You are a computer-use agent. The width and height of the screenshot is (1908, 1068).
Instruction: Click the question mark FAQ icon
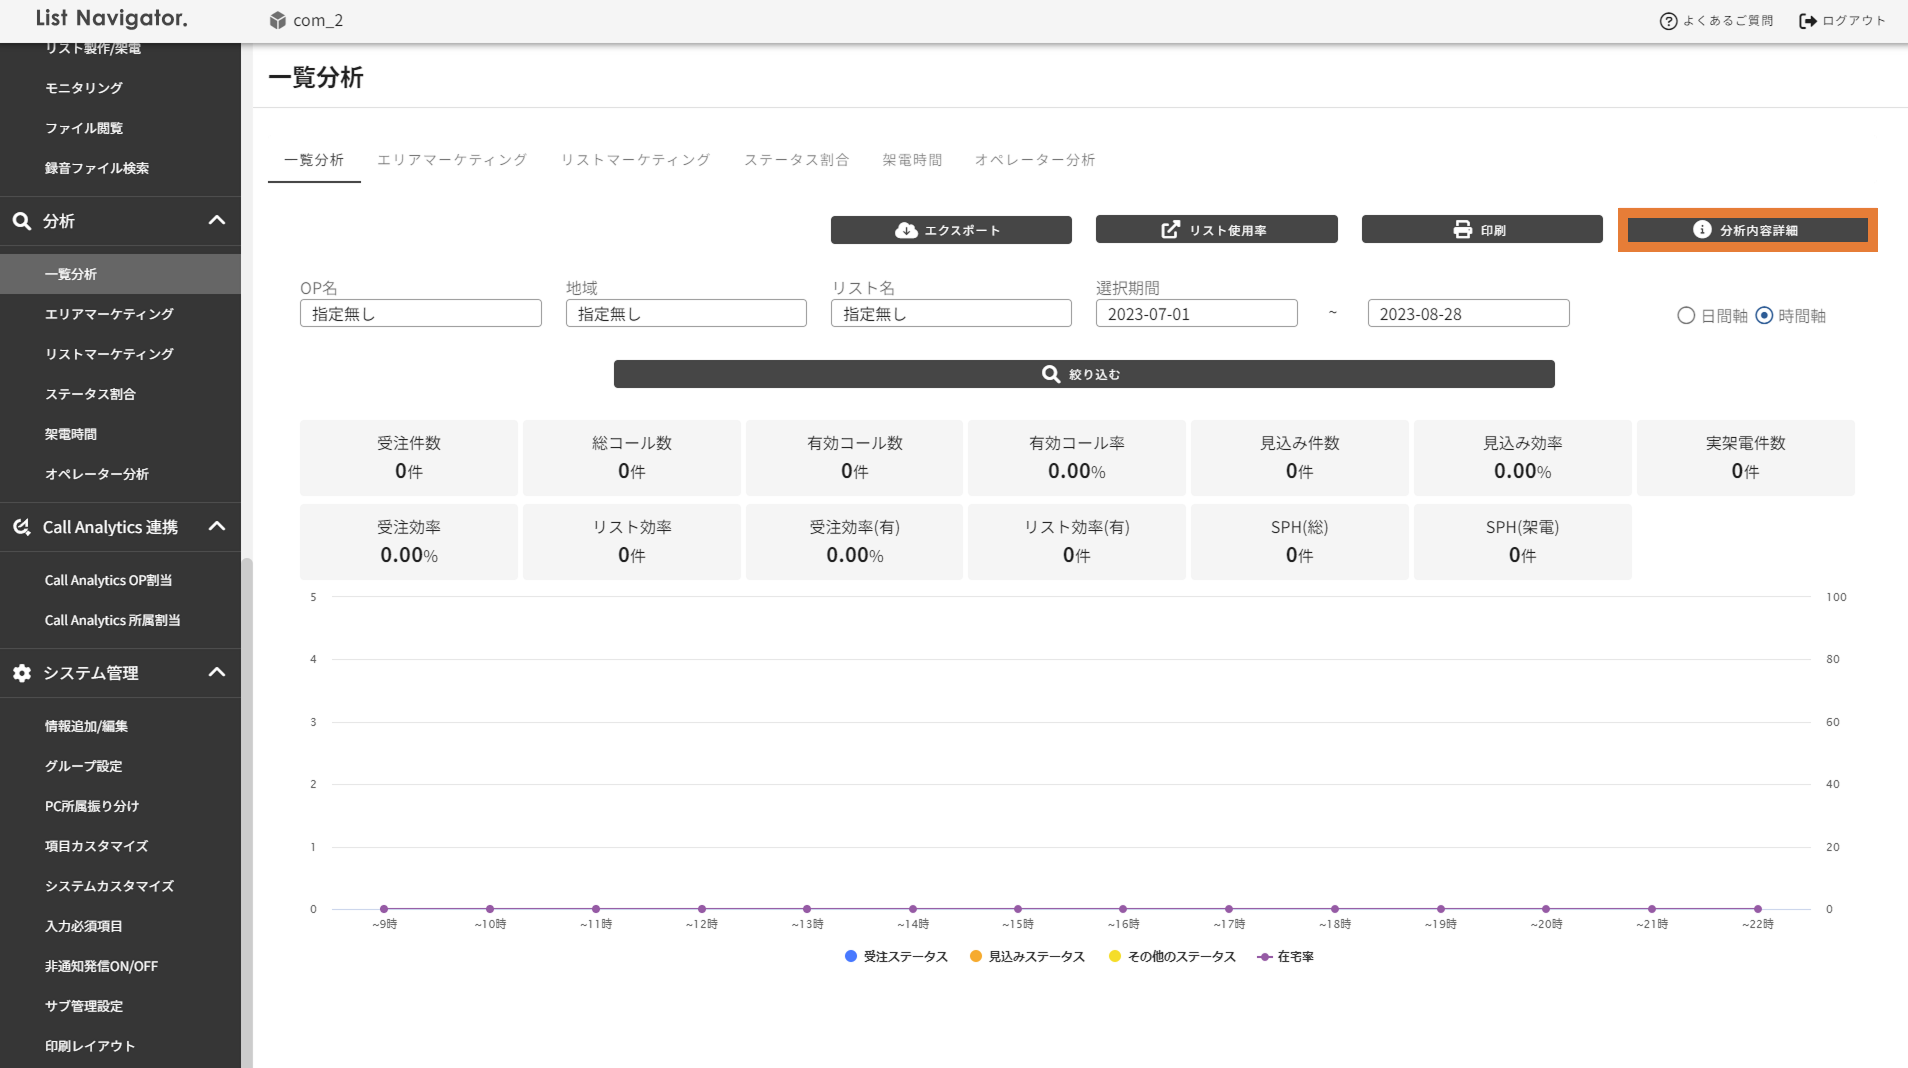point(1668,21)
